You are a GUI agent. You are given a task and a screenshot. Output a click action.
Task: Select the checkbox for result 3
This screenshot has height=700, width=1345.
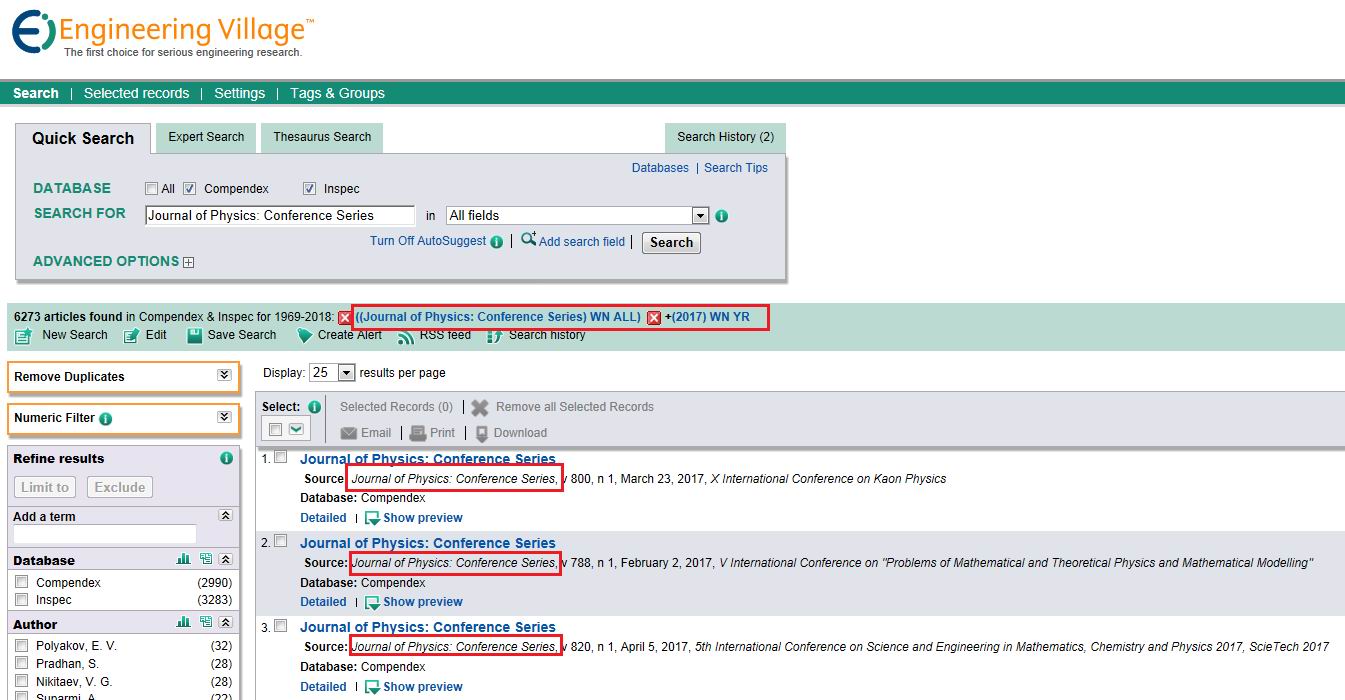point(281,626)
